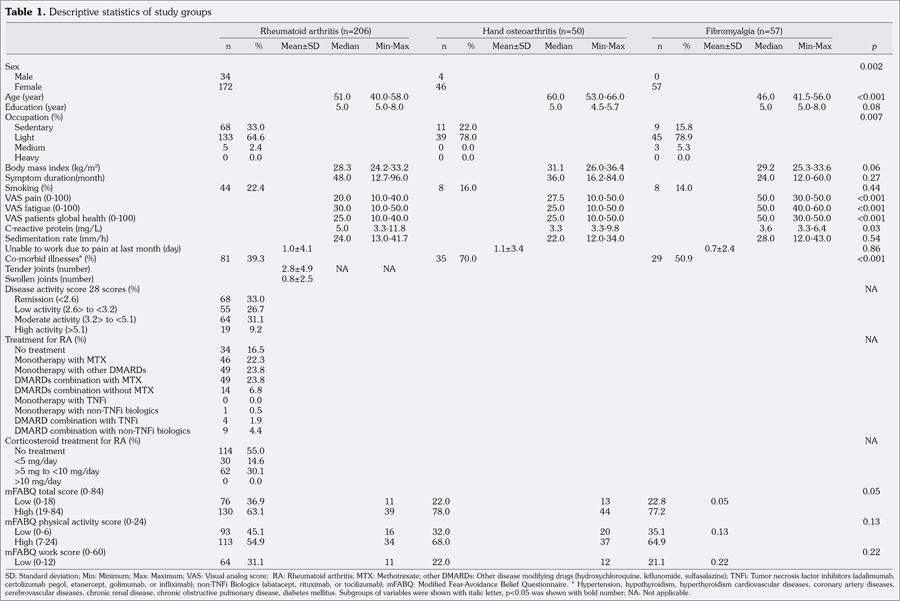The height and width of the screenshot is (601, 900).
Task: Click the mFABQ total score (0-84) label
Action: (53, 491)
